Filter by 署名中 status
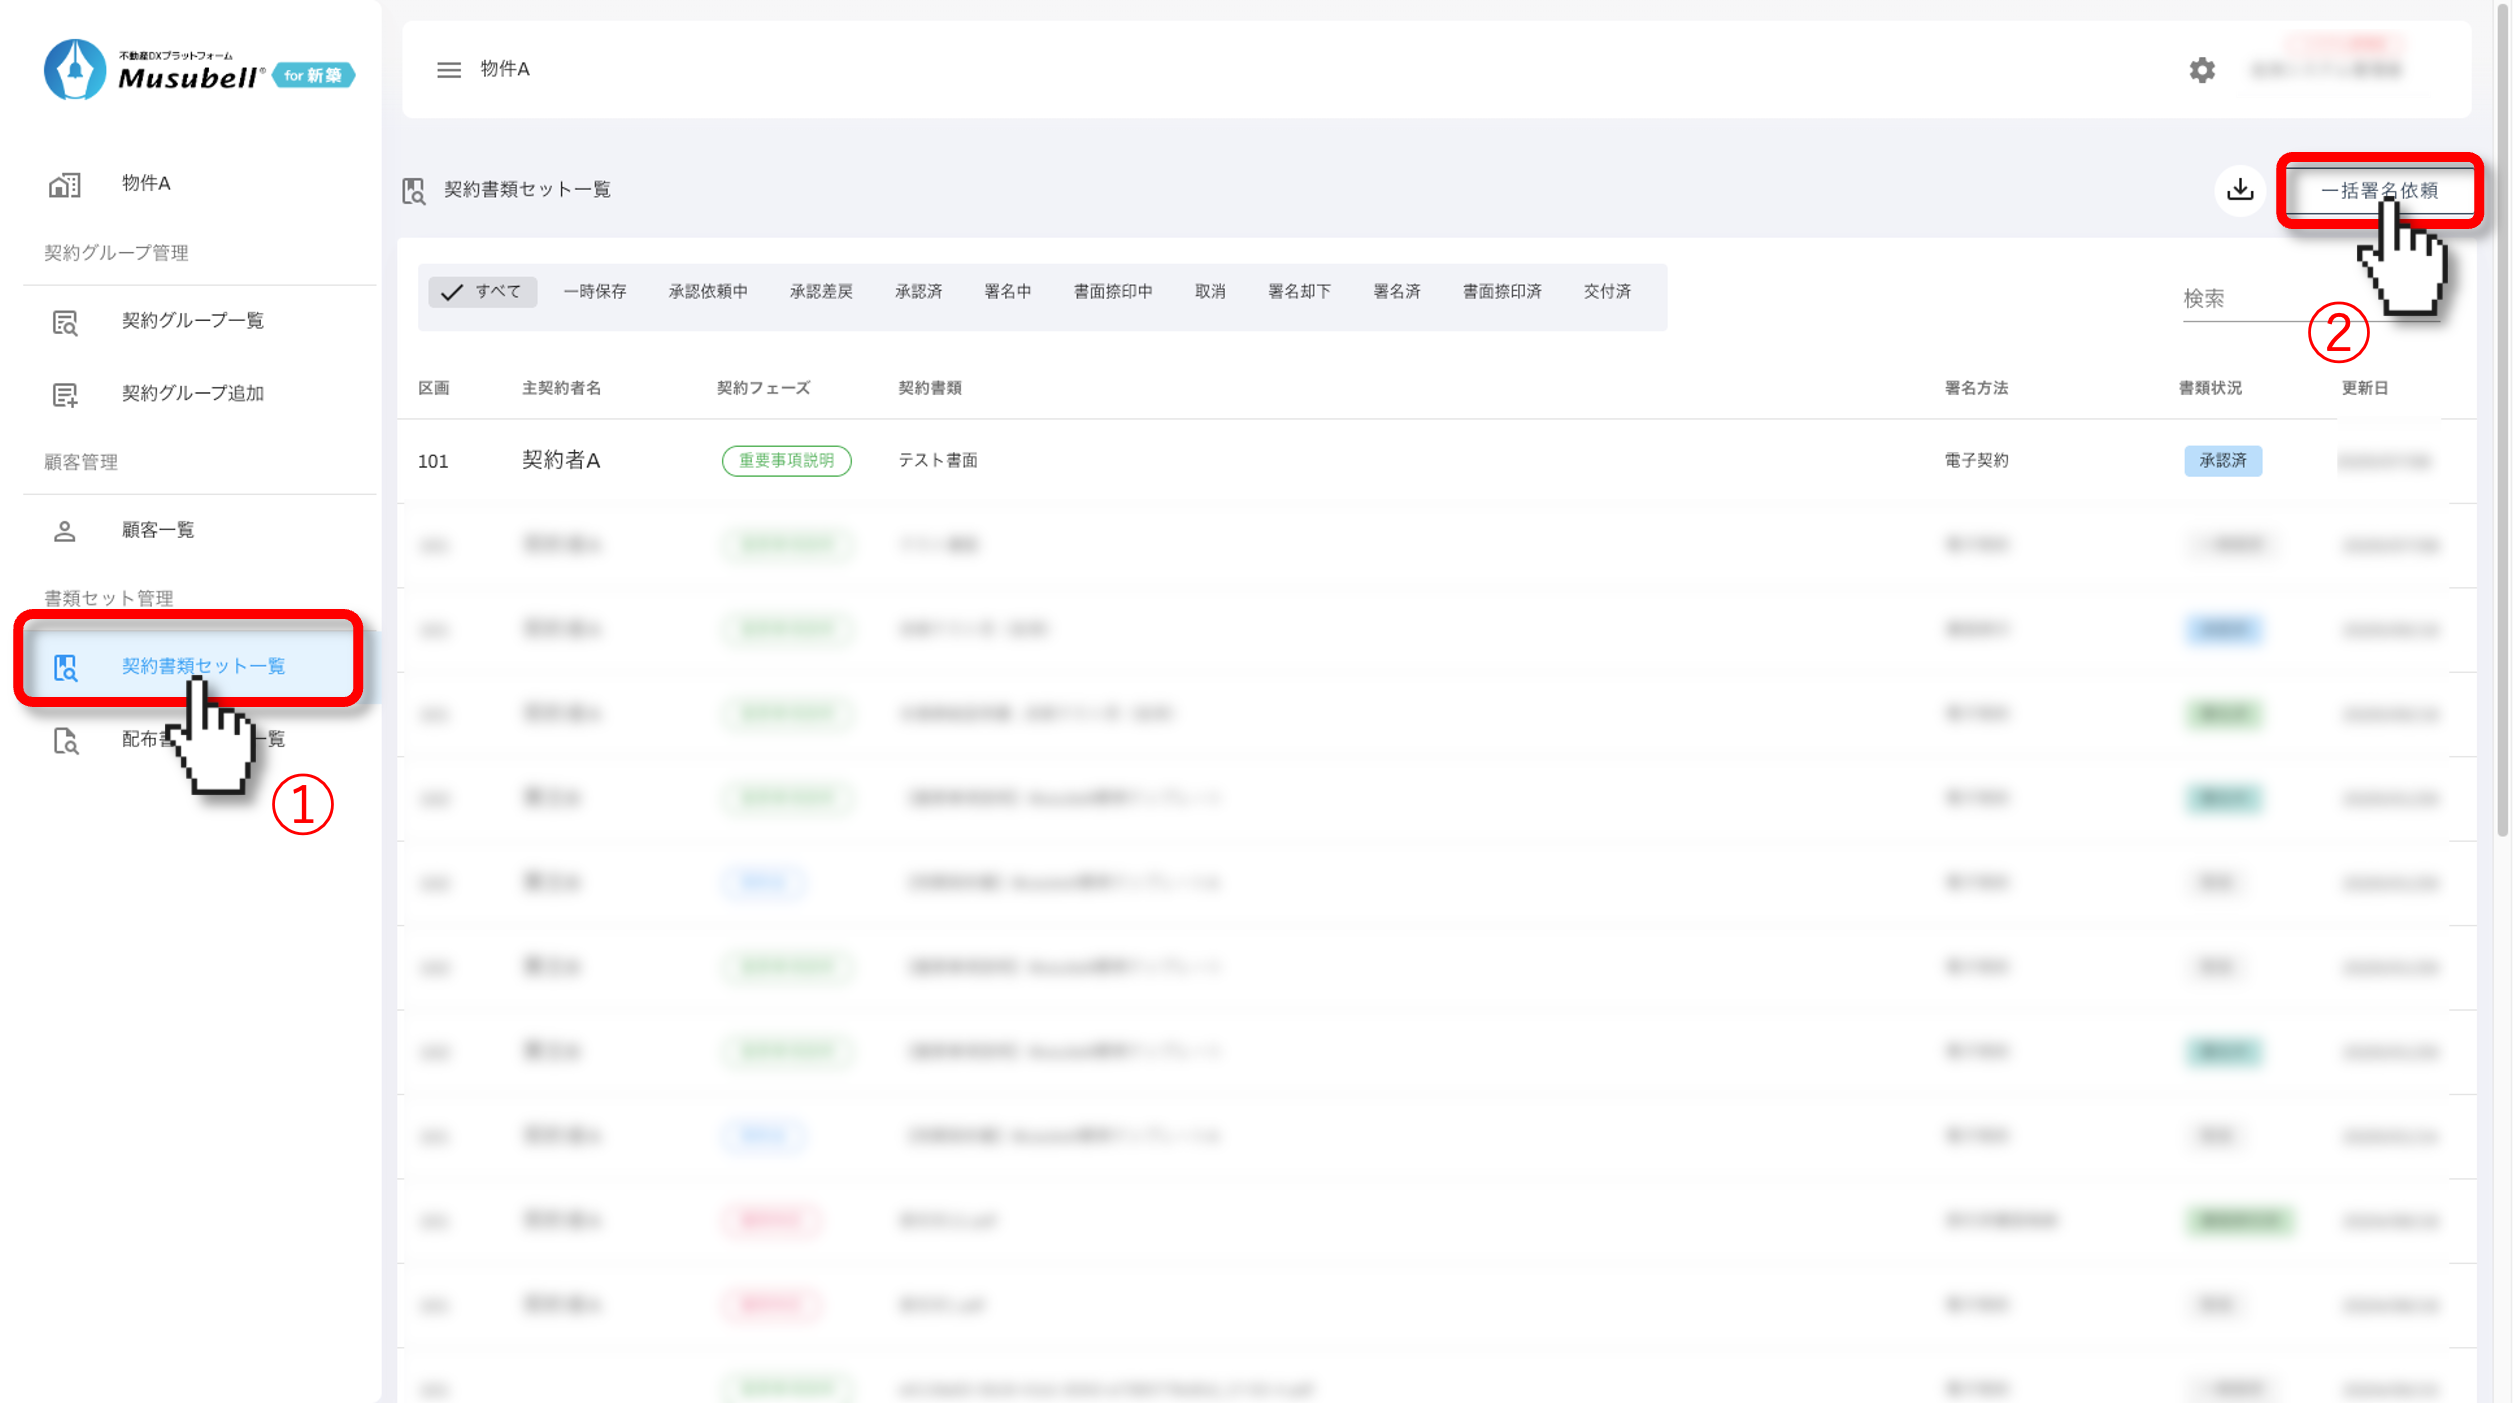This screenshot has height=1407, width=2516. coord(1006,292)
